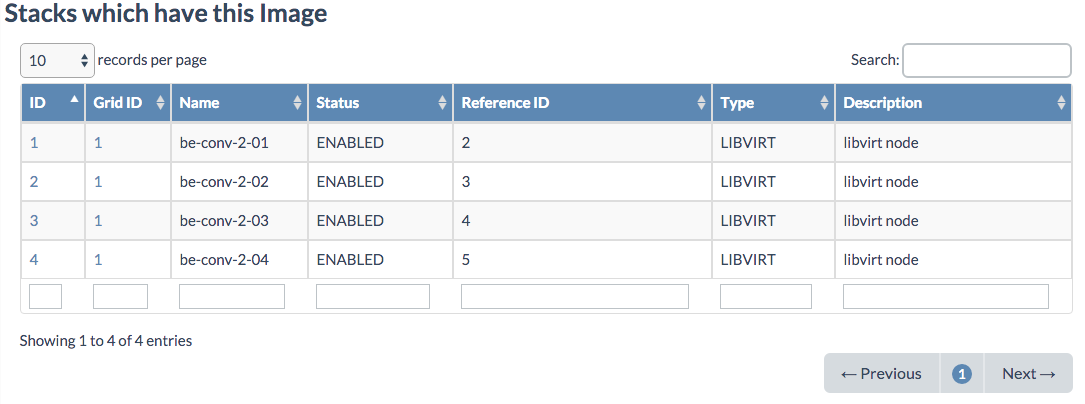
Task: Click the Description filter input box
Action: 945,296
